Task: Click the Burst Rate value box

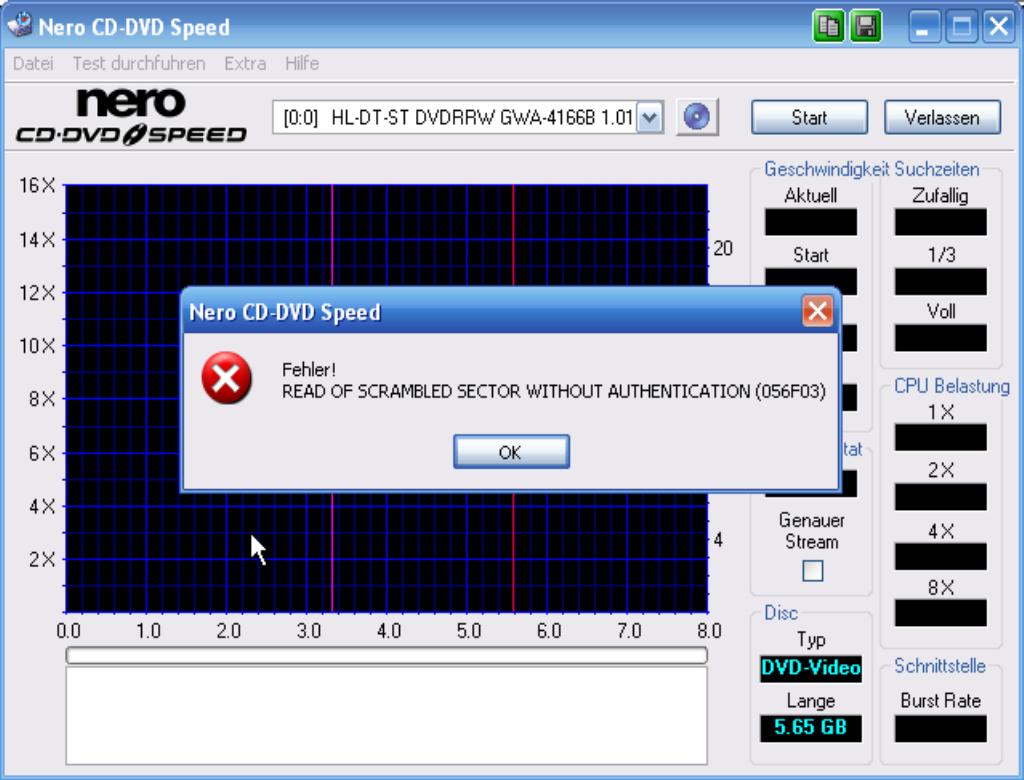Action: coord(940,728)
